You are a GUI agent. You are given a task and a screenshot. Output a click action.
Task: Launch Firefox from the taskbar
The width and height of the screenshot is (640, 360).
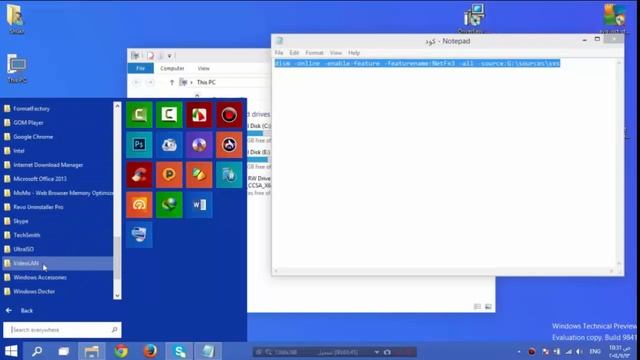point(150,351)
